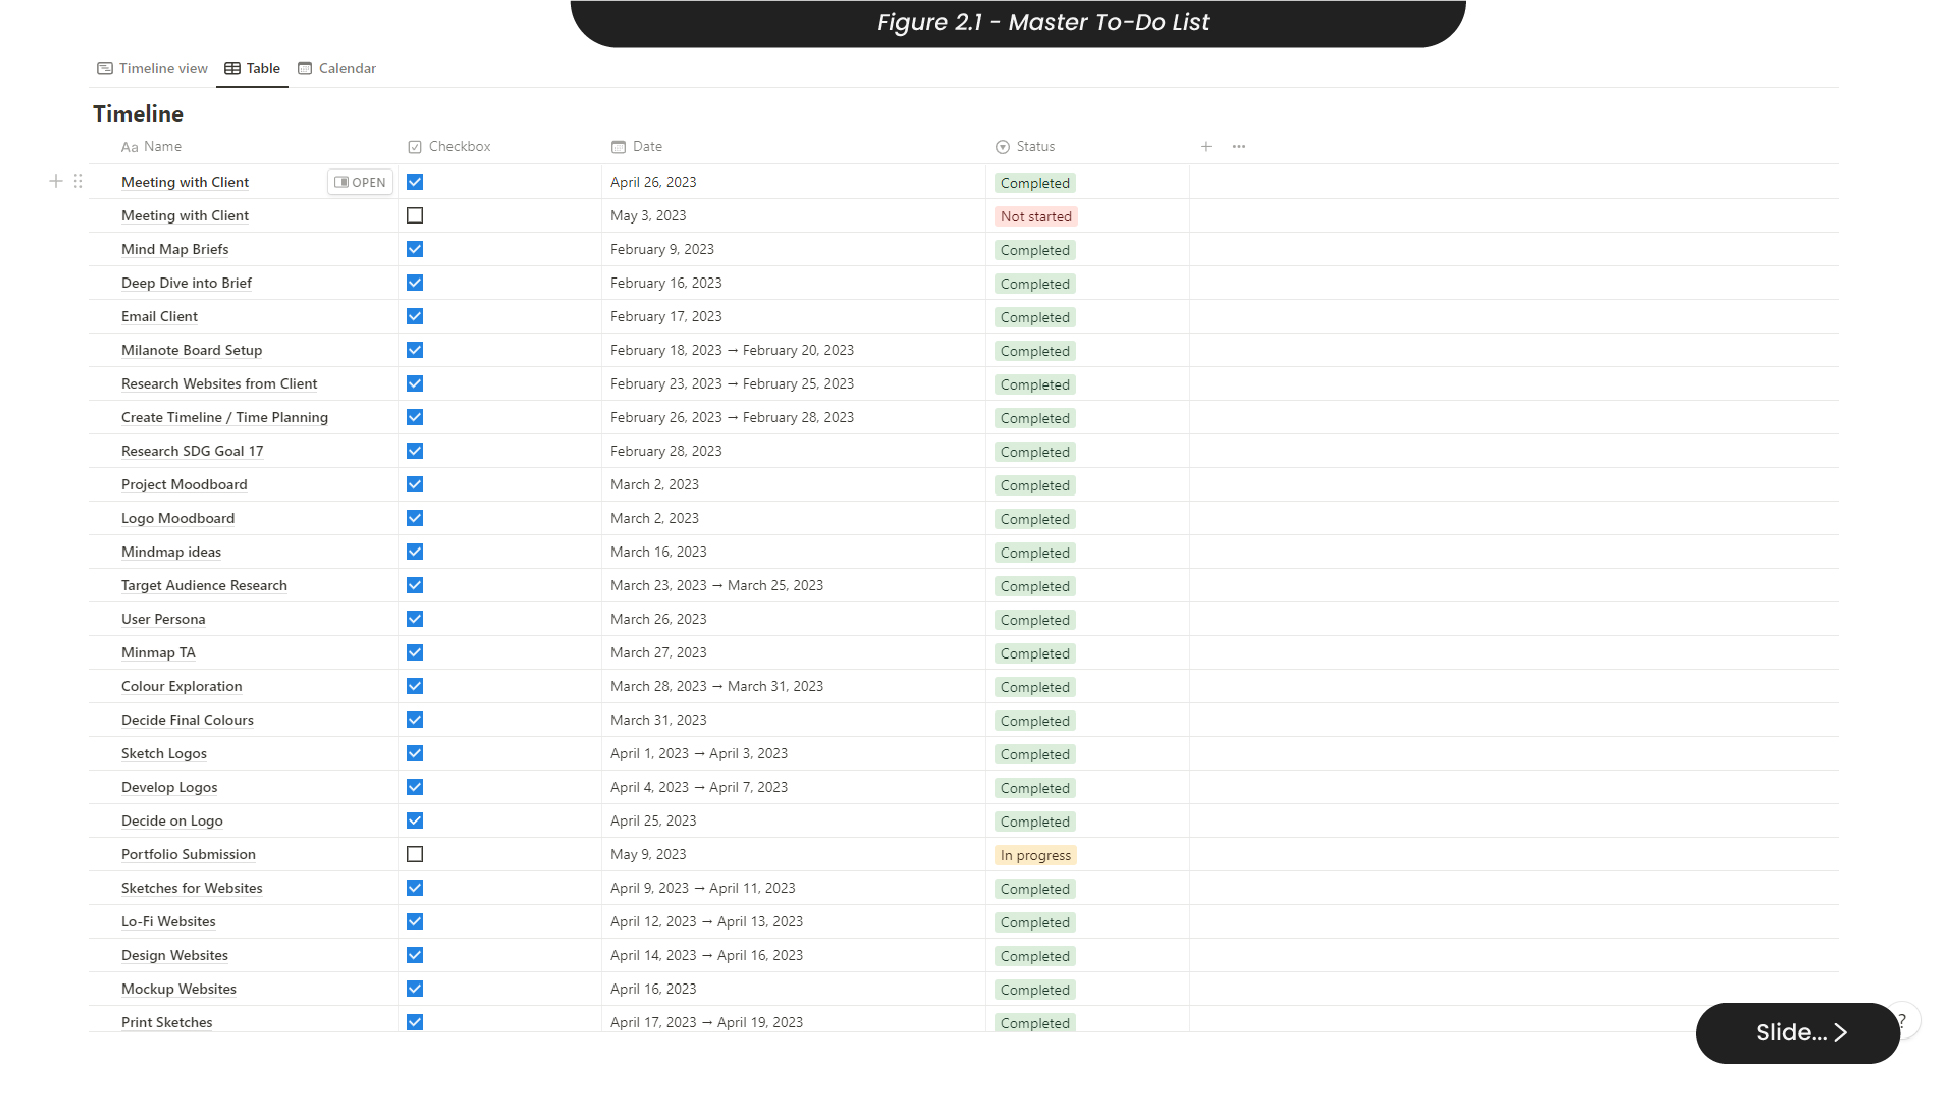
Task: Click the Timeline database title
Action: coord(138,114)
